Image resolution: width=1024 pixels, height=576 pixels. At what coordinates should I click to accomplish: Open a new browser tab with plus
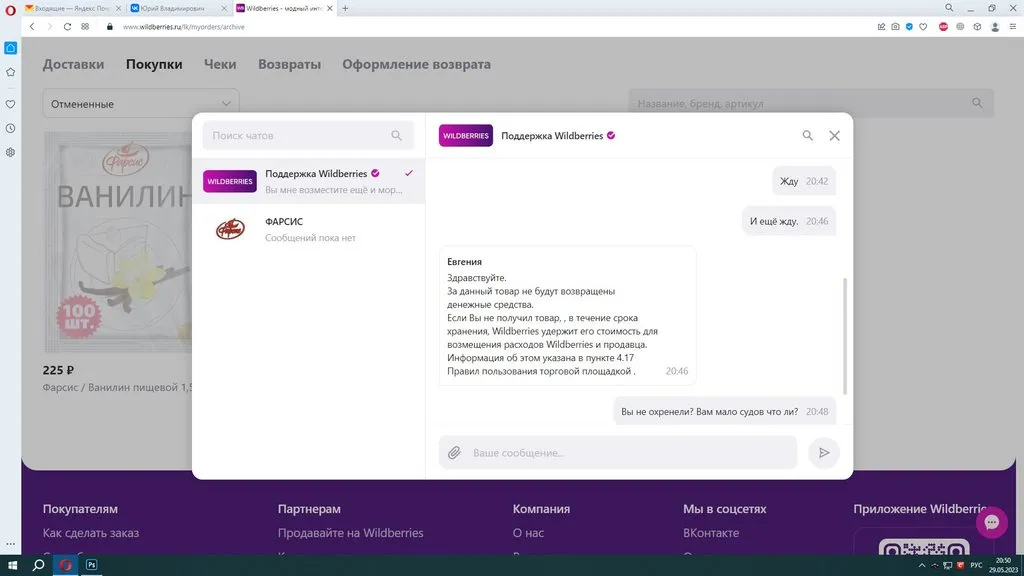click(x=345, y=8)
